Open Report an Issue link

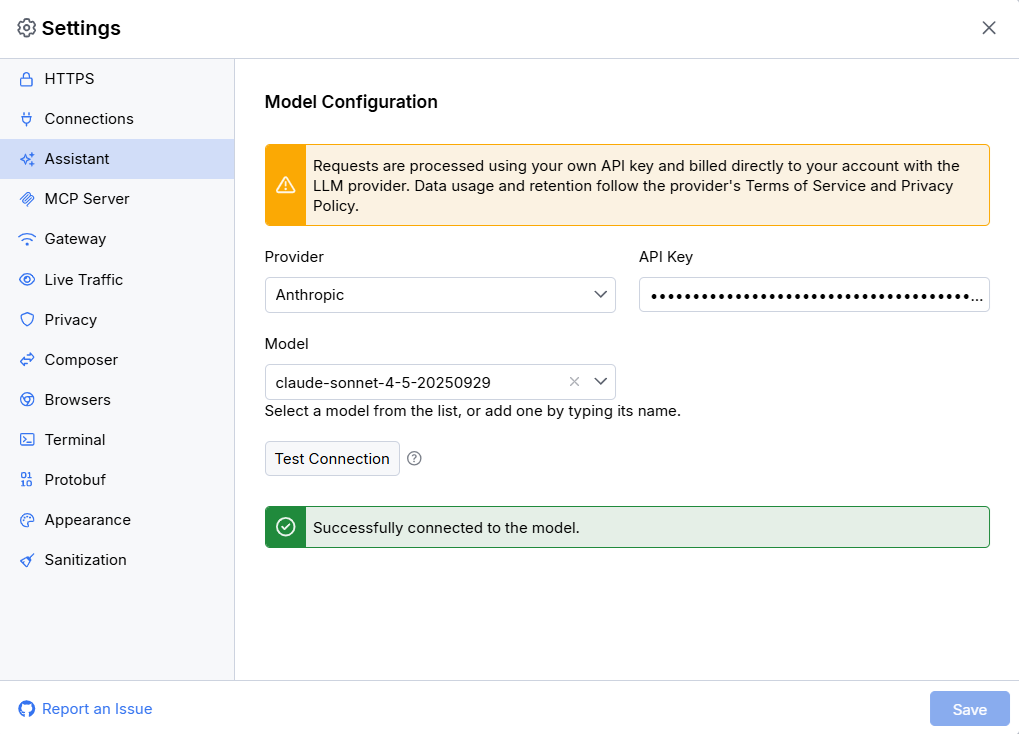point(96,708)
